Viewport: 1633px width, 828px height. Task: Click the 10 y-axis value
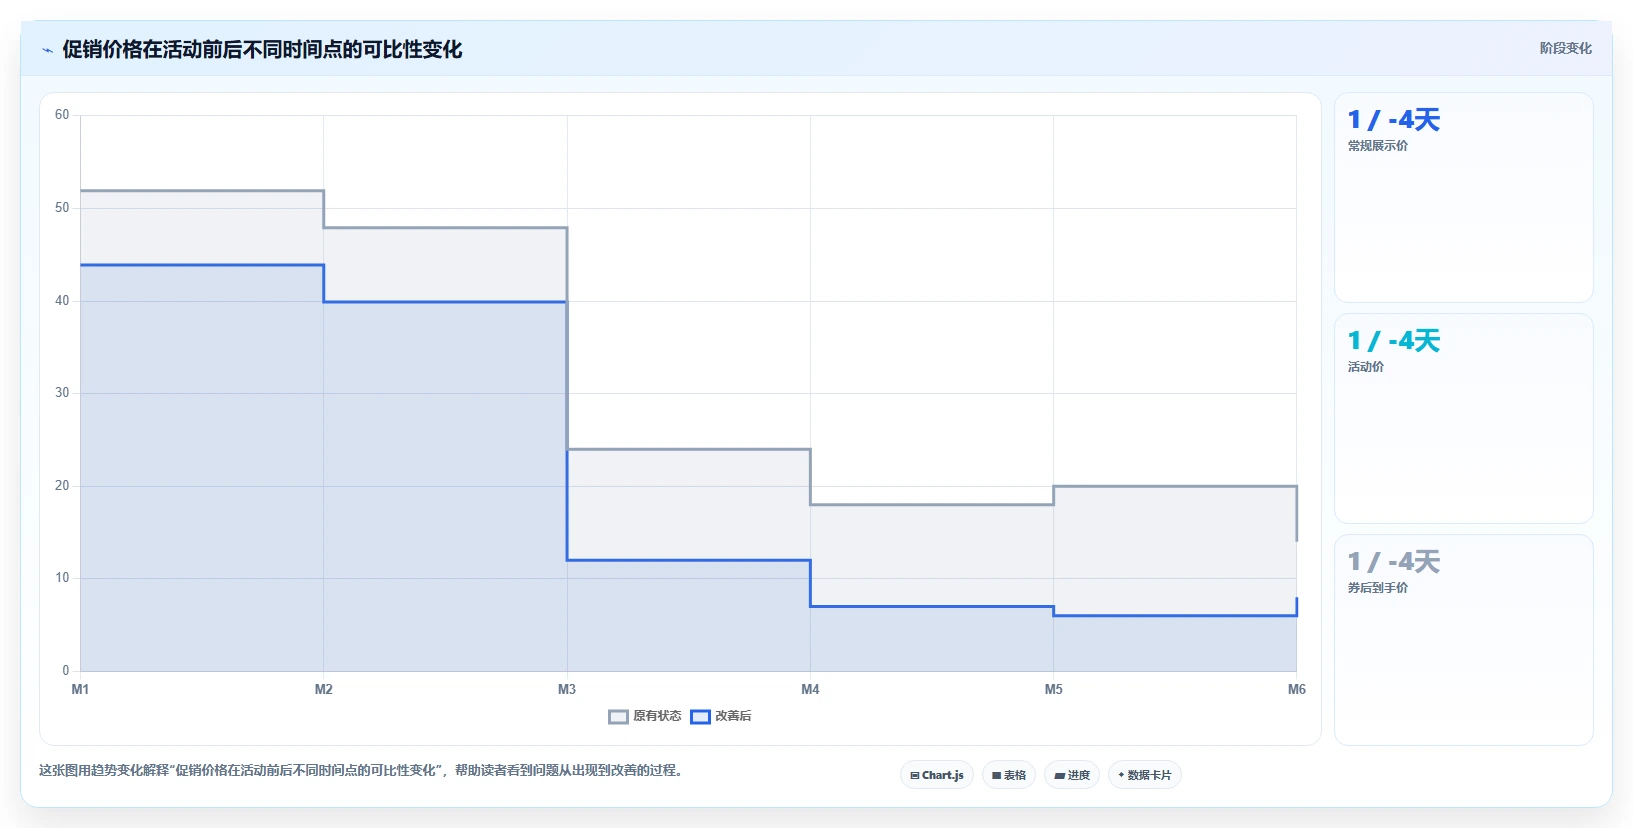62,578
